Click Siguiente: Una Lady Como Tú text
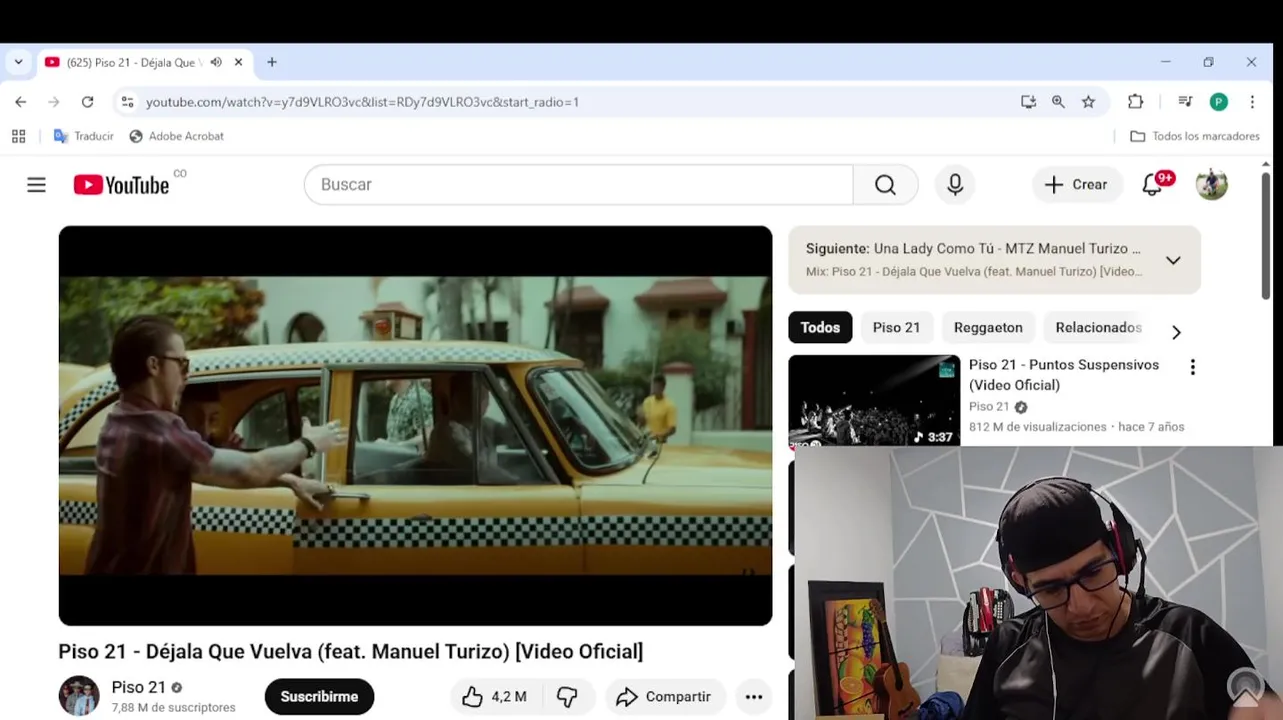Screen dimensions: 1283x720 [x=973, y=248]
